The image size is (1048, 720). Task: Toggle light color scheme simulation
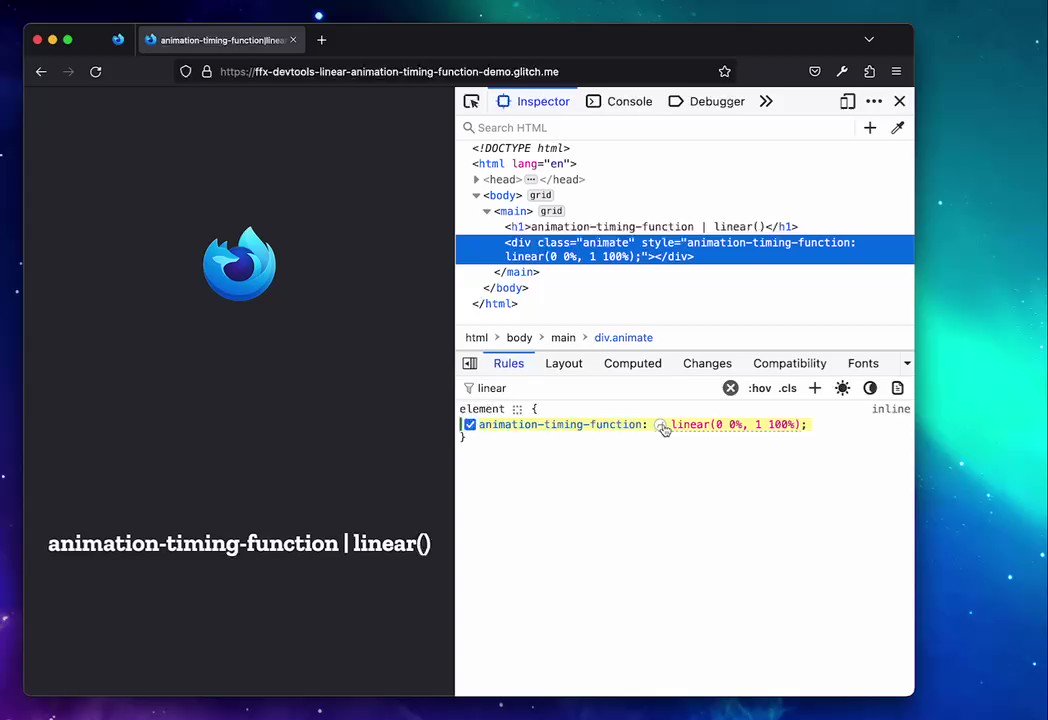point(842,388)
